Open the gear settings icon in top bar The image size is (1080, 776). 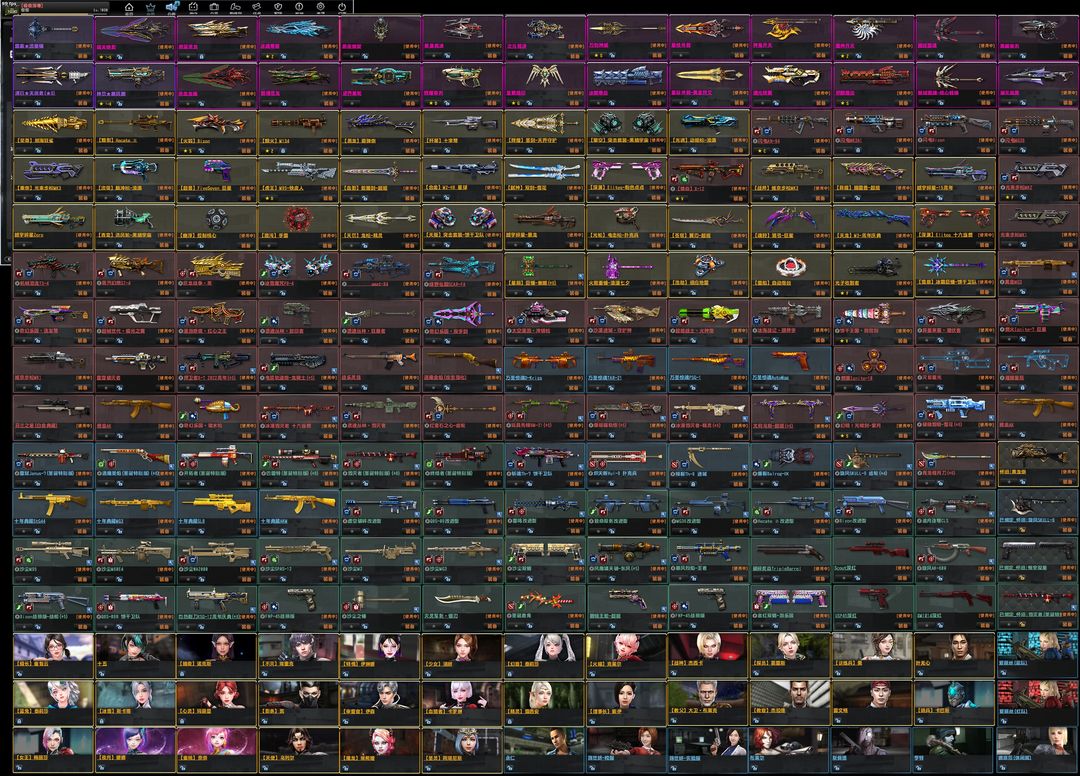[x=320, y=8]
